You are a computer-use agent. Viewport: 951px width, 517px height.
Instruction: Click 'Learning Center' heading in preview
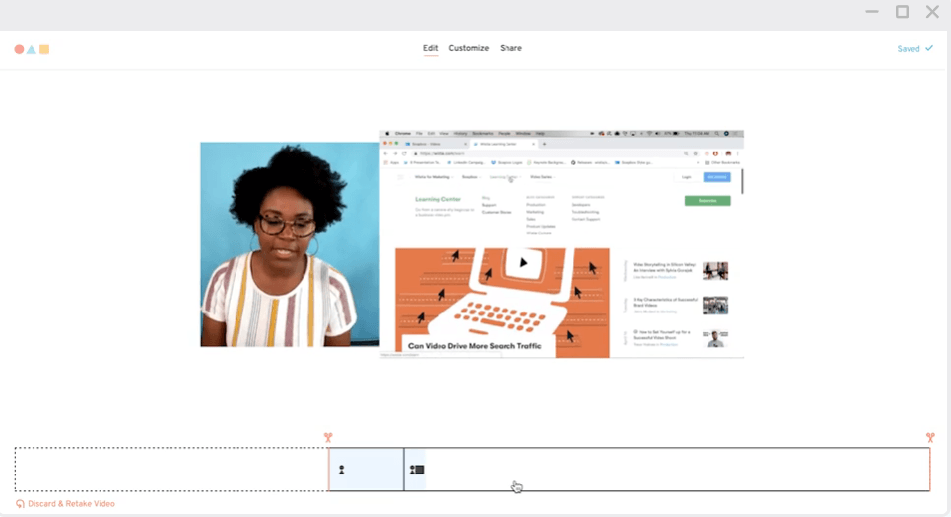438,199
